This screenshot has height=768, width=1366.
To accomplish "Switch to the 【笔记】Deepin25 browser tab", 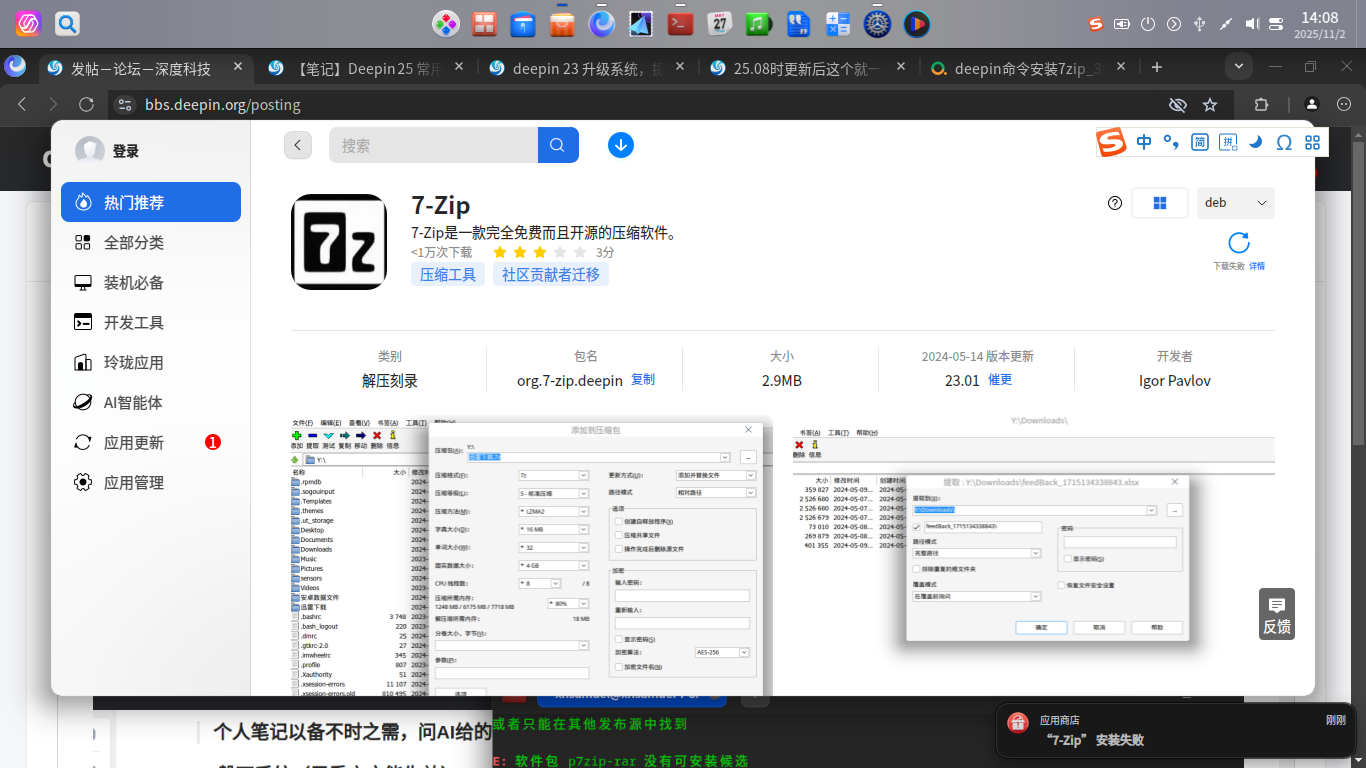I will [367, 68].
